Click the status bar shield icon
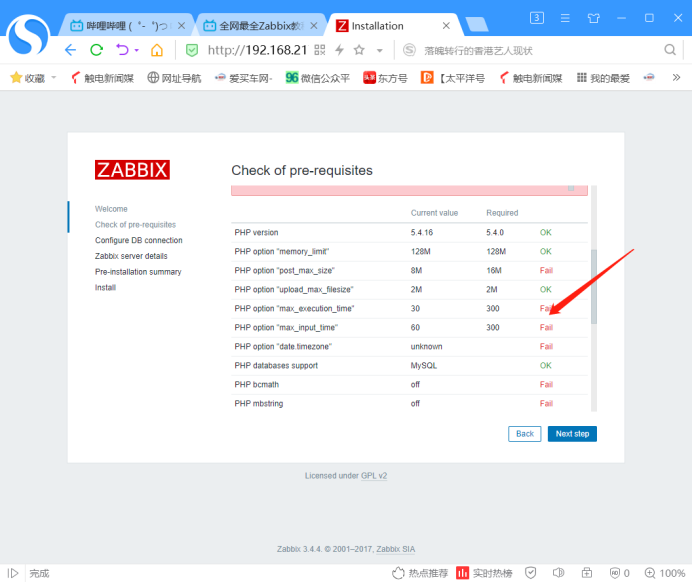This screenshot has height=582, width=692. pos(530,573)
